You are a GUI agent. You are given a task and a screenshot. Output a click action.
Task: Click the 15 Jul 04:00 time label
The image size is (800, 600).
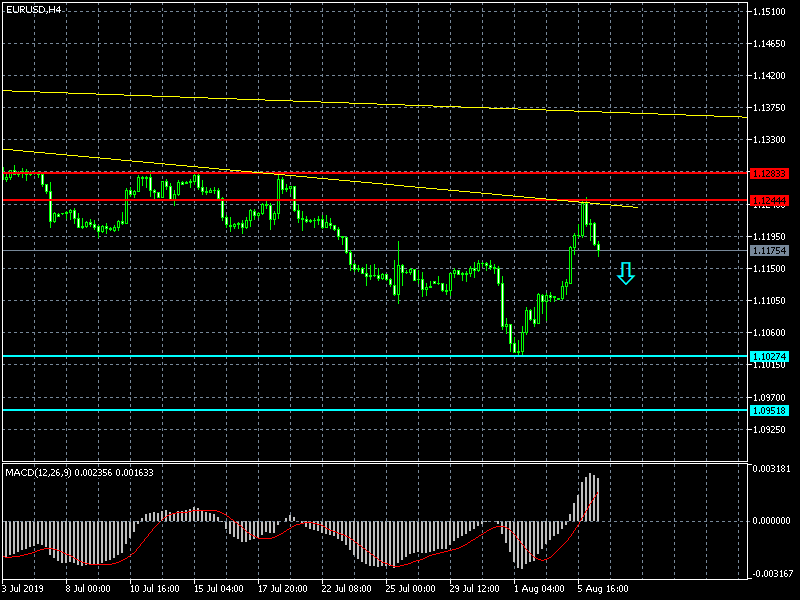pos(218,588)
